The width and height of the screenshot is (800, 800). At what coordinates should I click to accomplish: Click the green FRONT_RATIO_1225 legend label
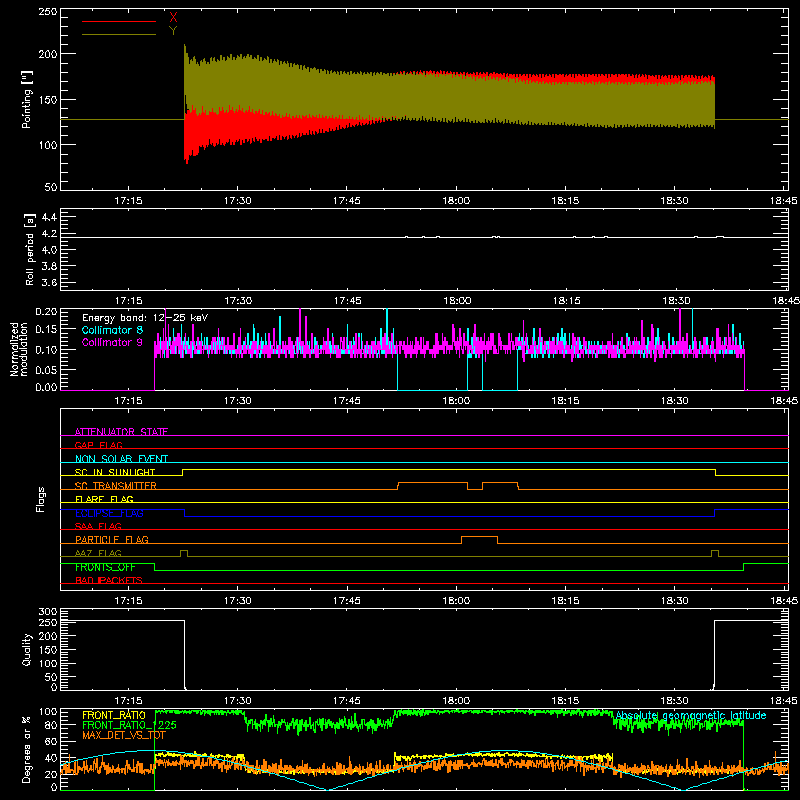point(129,725)
